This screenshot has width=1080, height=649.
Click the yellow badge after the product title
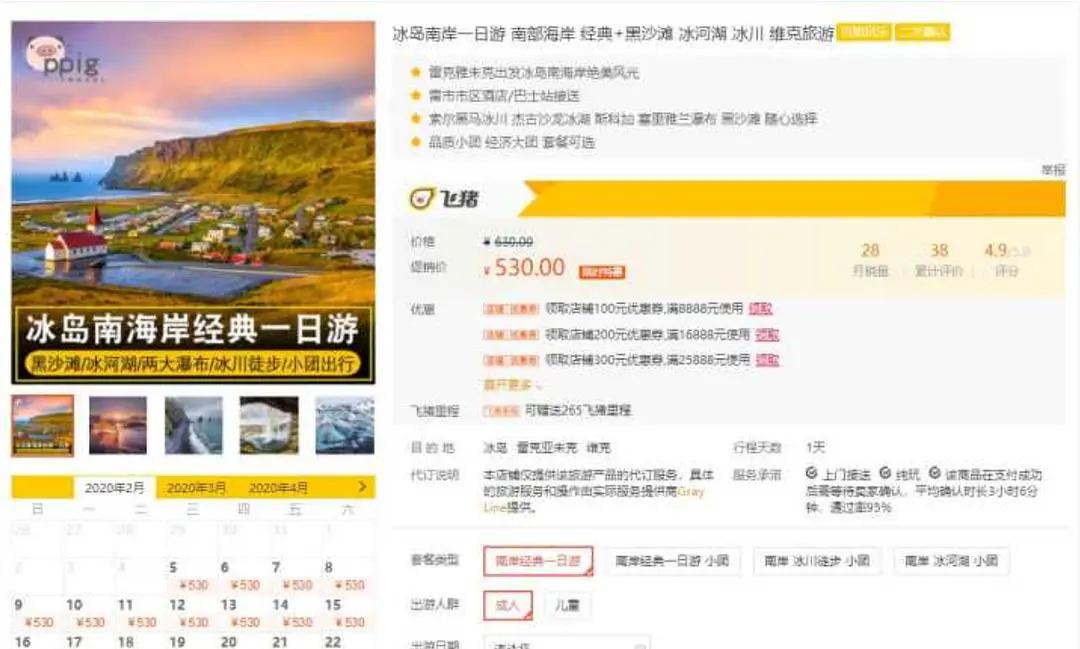click(869, 31)
